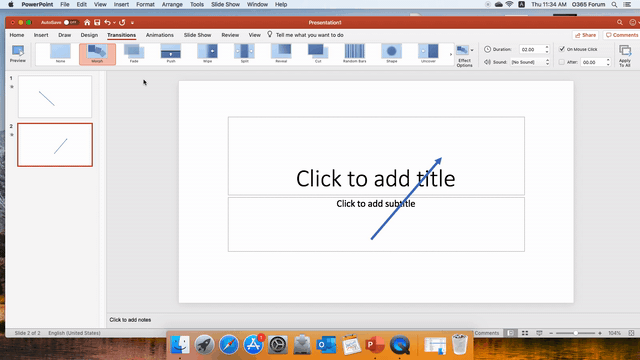Expand the transitions gallery arrow
Viewport: 640px width, 360px height.
click(451, 54)
